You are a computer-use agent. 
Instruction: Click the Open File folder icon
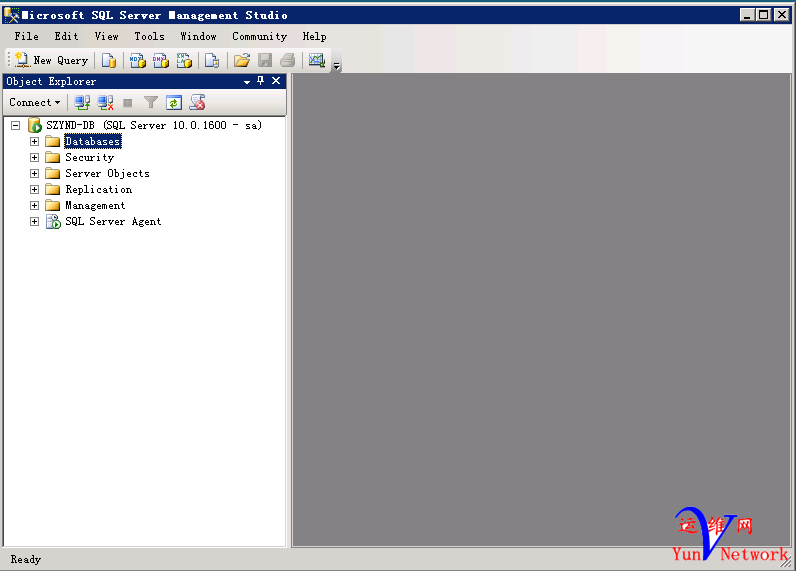click(x=242, y=60)
